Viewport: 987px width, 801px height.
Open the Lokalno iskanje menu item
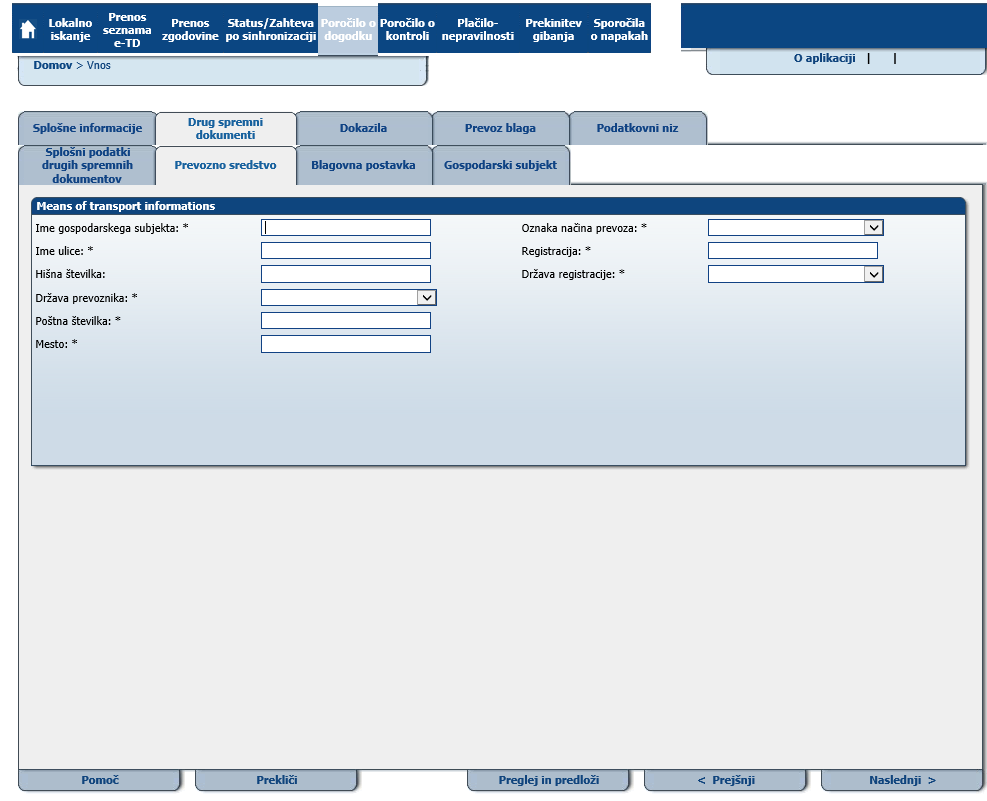click(70, 30)
